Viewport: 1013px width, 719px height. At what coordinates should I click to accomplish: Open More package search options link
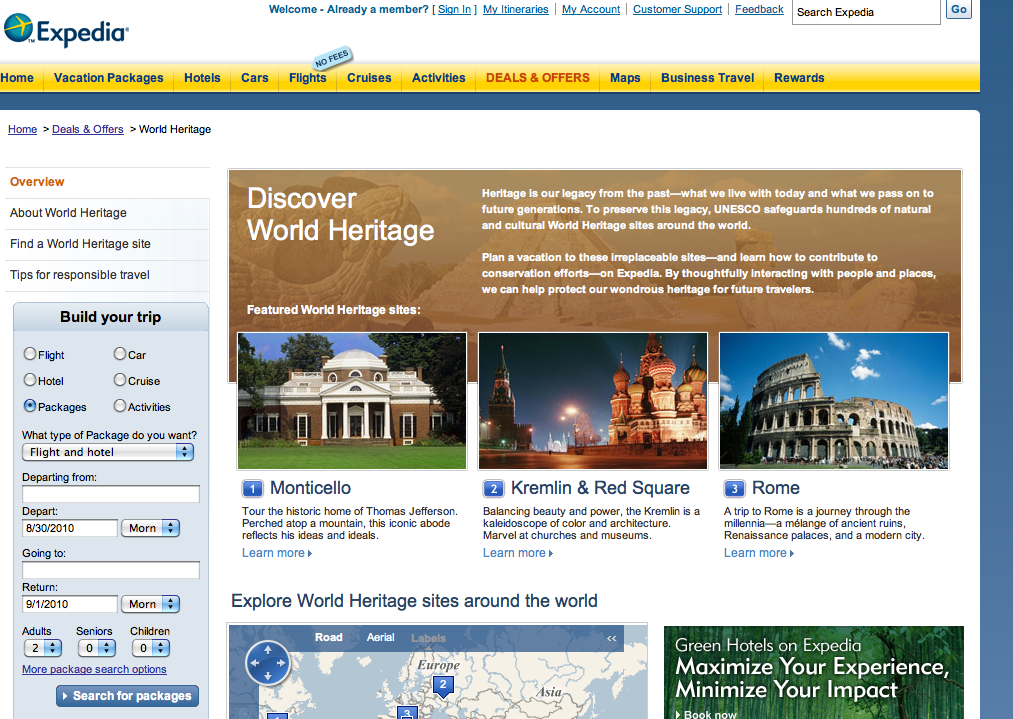point(94,669)
